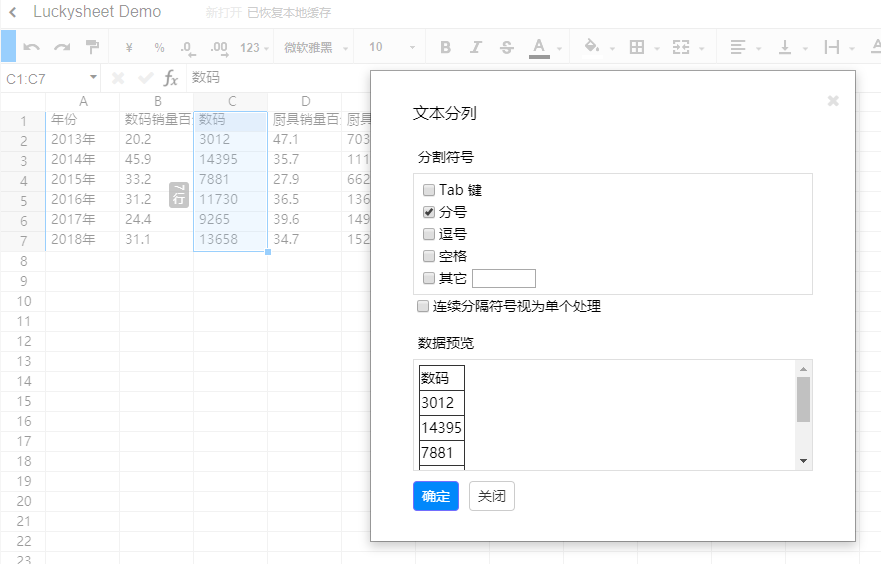This screenshot has width=881, height=564.
Task: Click 7881 in the data preview
Action: [x=442, y=453]
